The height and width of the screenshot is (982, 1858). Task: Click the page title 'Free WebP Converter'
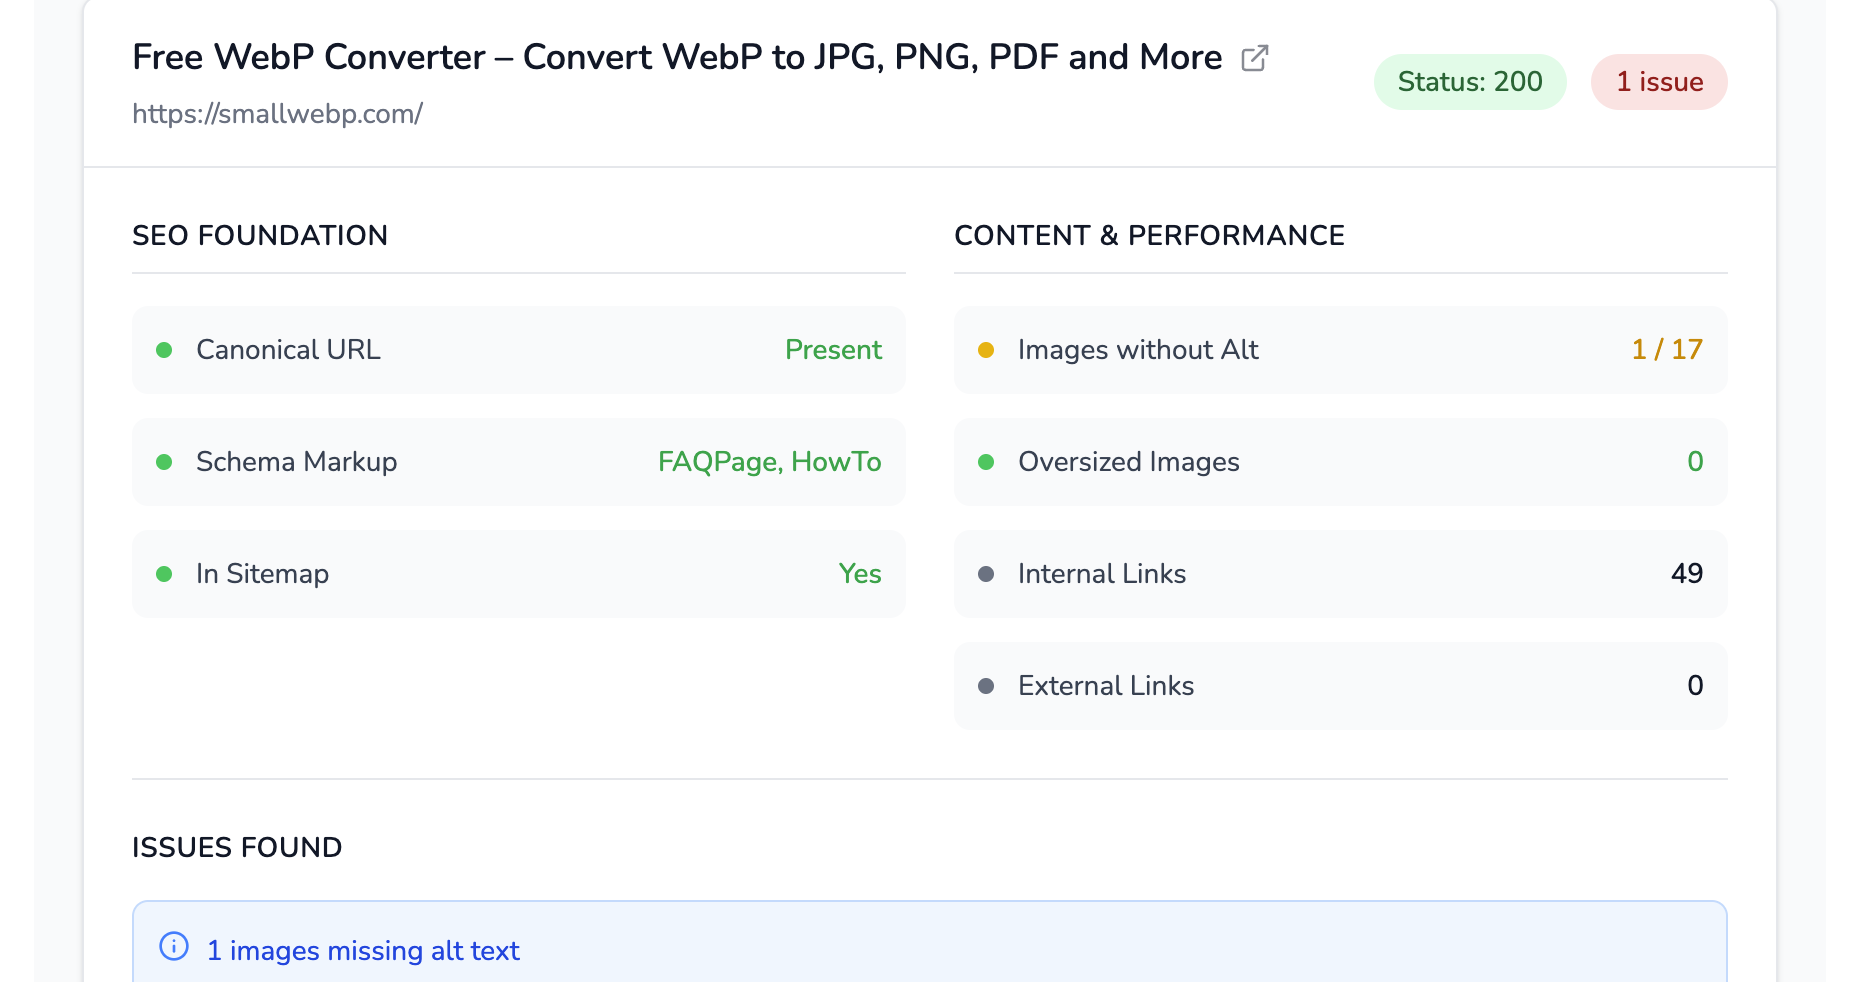[676, 57]
